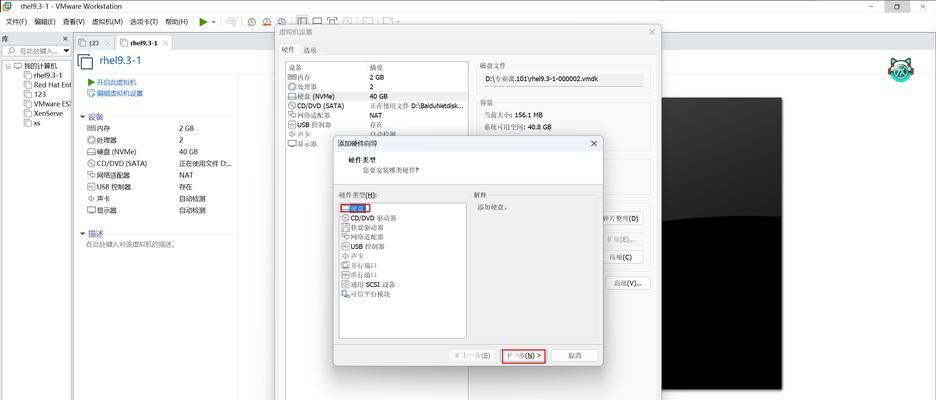
Task: Click the library search input field
Action: [x=37, y=51]
